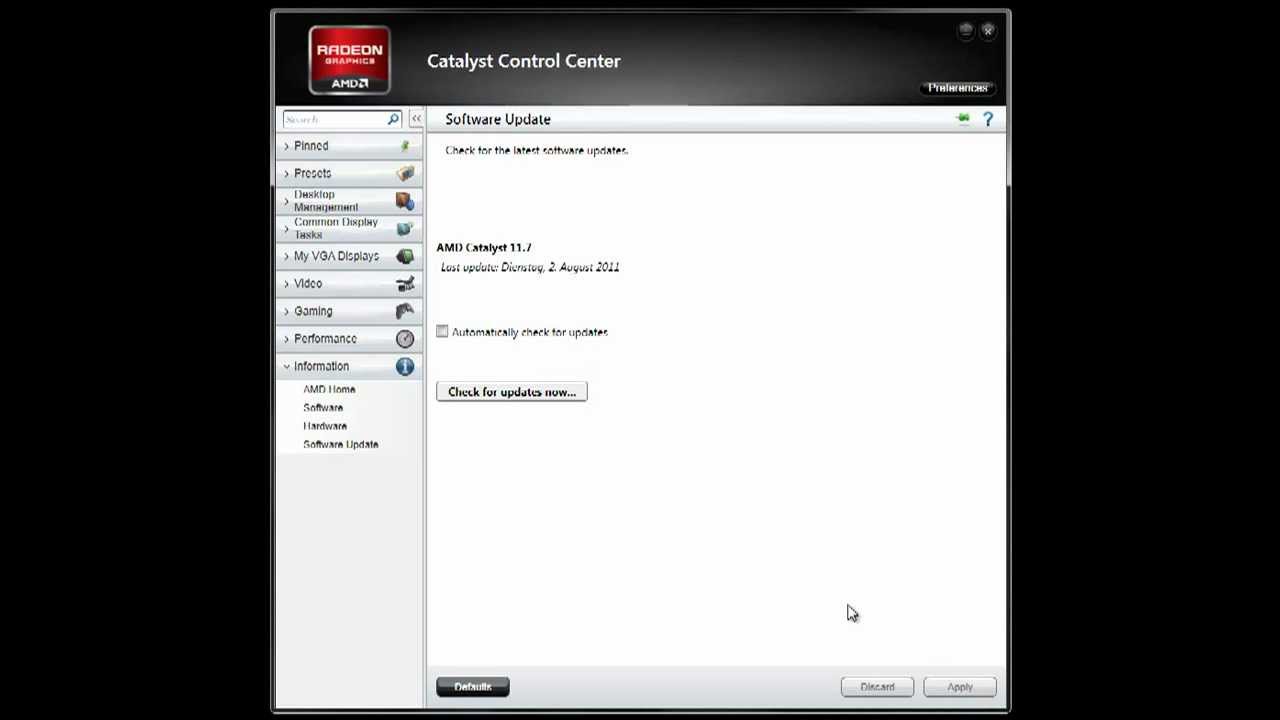Expand the Video section arrow
Viewport: 1280px width, 720px height.
pyautogui.click(x=286, y=284)
